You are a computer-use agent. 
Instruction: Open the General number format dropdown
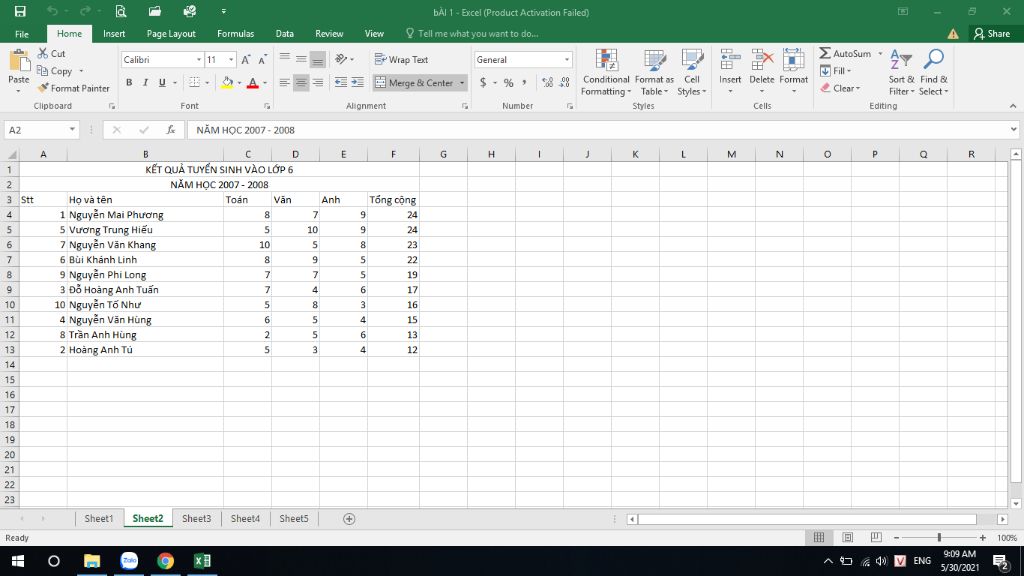(x=566, y=59)
